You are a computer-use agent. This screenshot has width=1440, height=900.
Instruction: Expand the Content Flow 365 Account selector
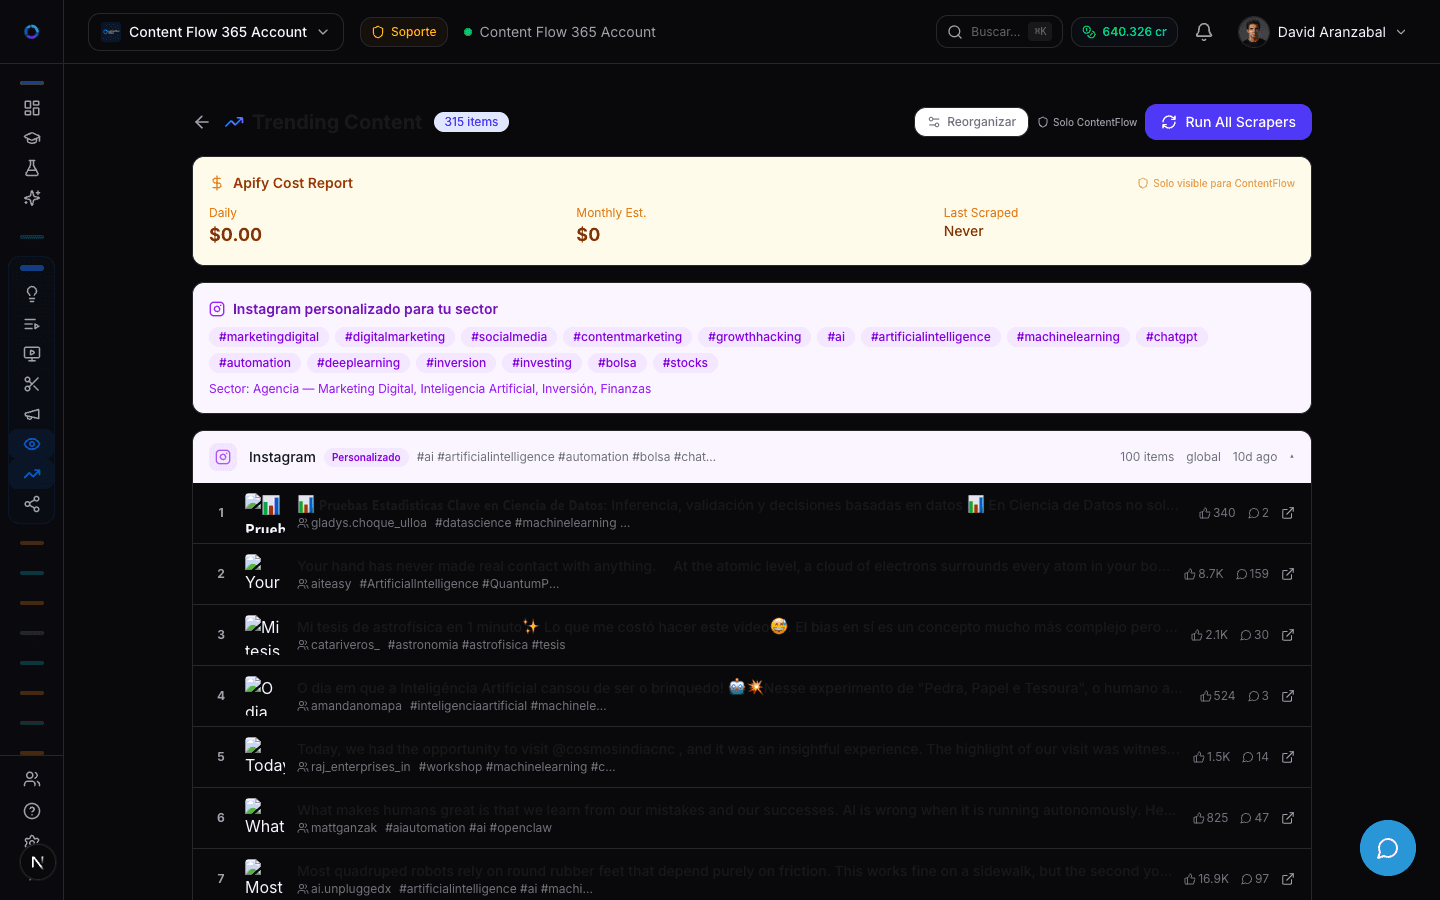216,32
